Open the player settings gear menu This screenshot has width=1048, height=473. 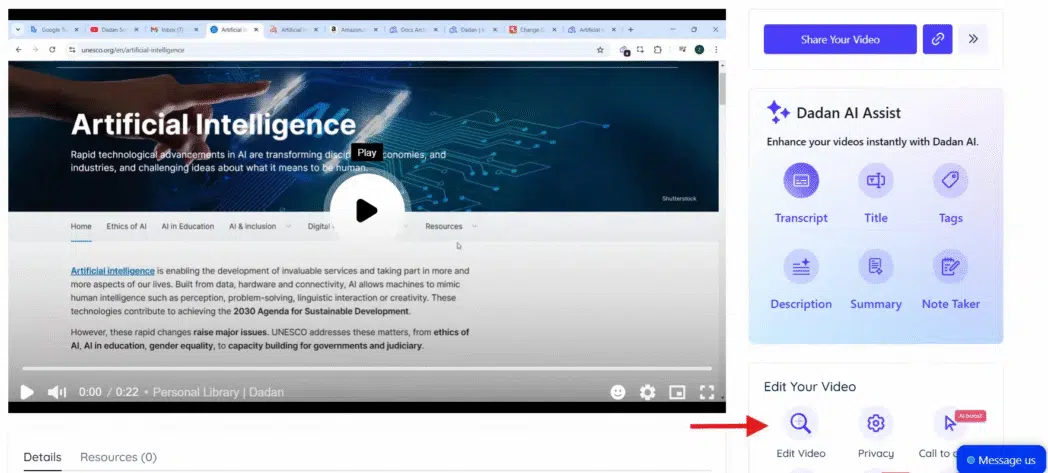tap(648, 392)
